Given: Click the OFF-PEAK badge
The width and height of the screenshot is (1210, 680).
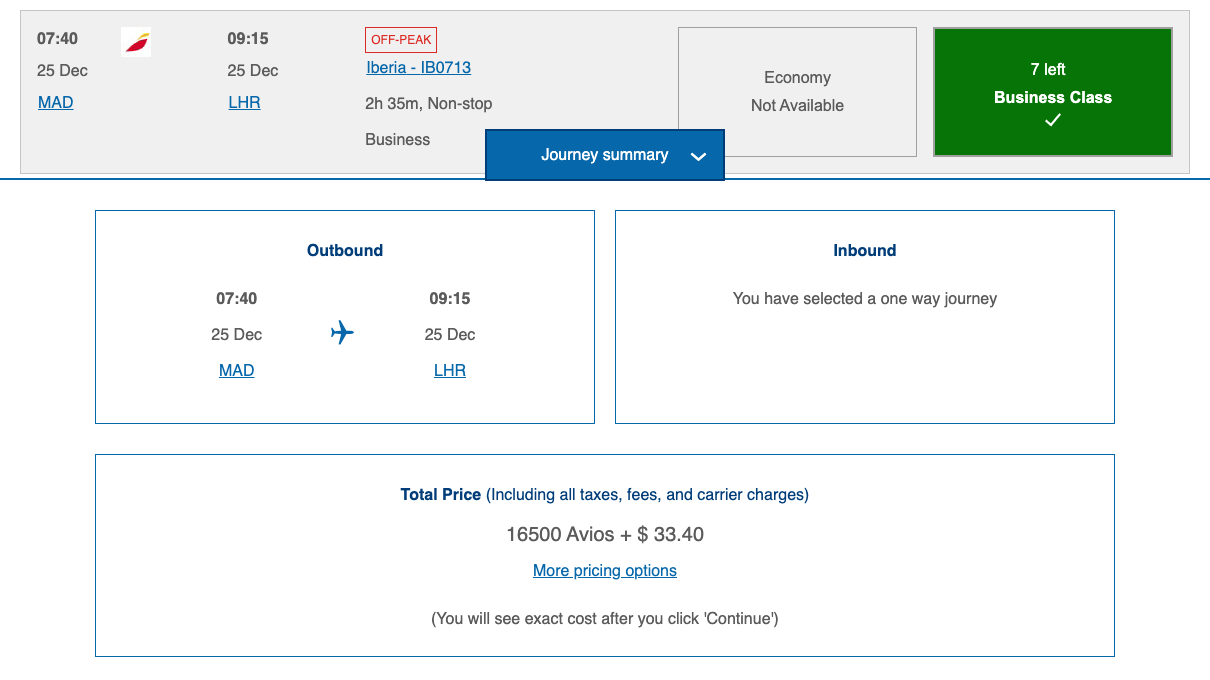Looking at the screenshot, I should [x=400, y=40].
